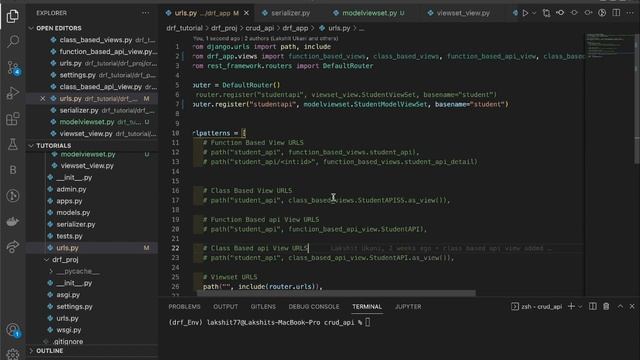The image size is (640, 360).
Task: Open the Extensions view
Action: (13, 119)
